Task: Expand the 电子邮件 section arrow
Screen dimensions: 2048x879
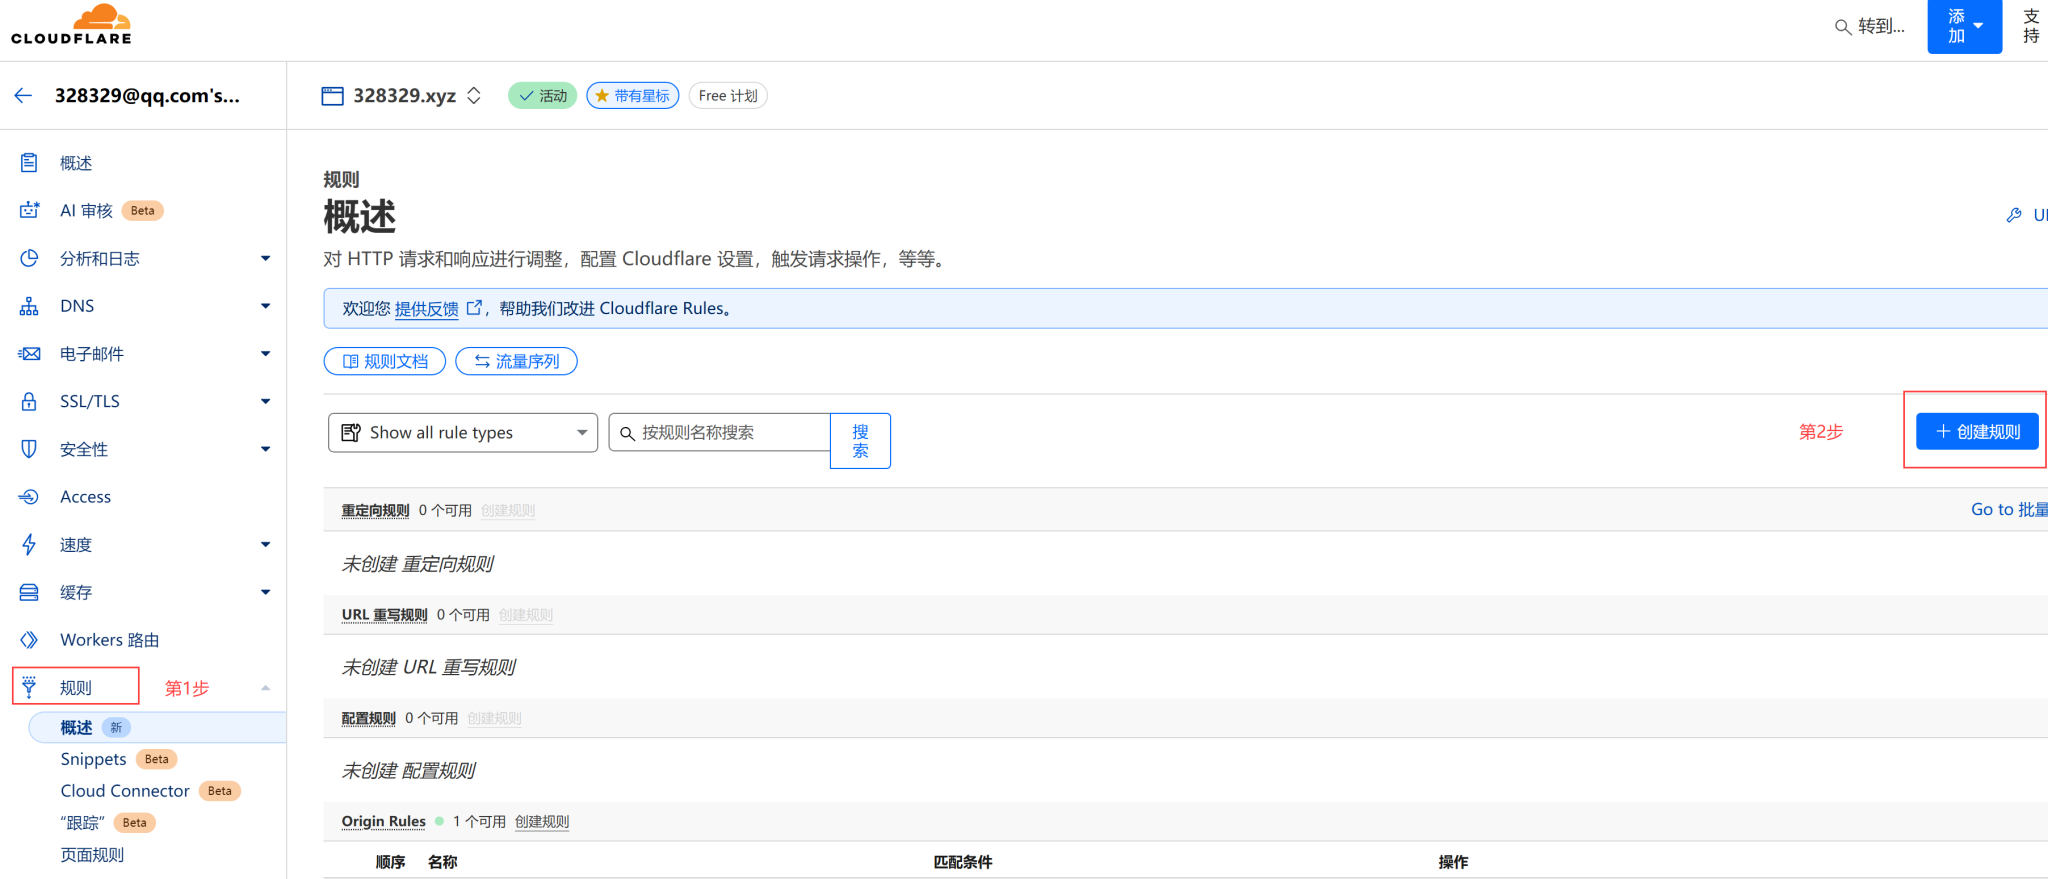Action: (x=265, y=353)
